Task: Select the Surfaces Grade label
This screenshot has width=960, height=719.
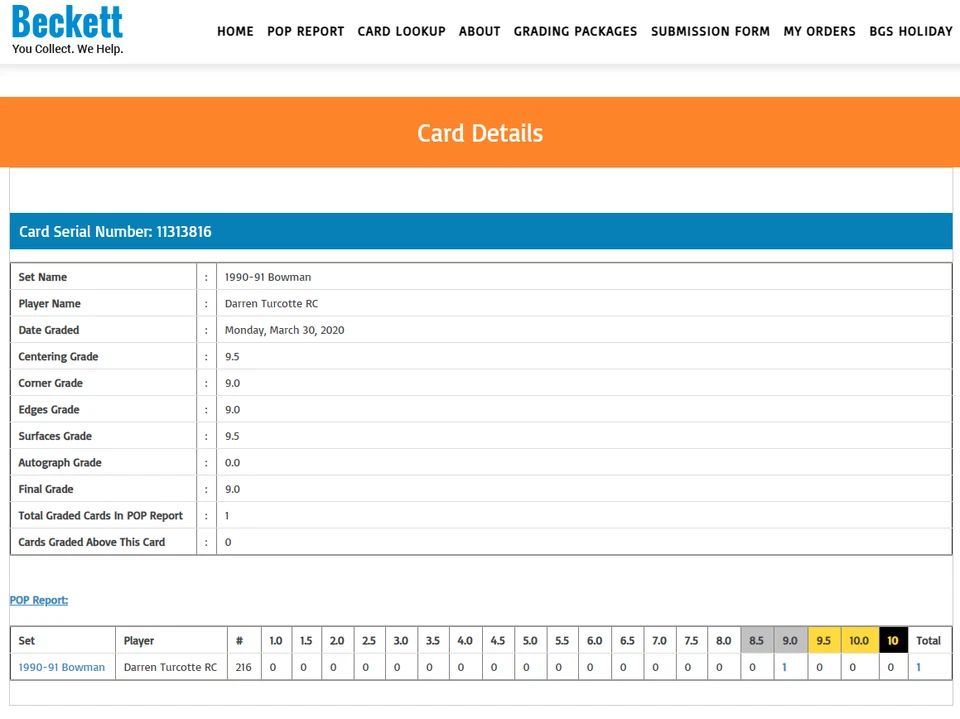Action: point(55,436)
